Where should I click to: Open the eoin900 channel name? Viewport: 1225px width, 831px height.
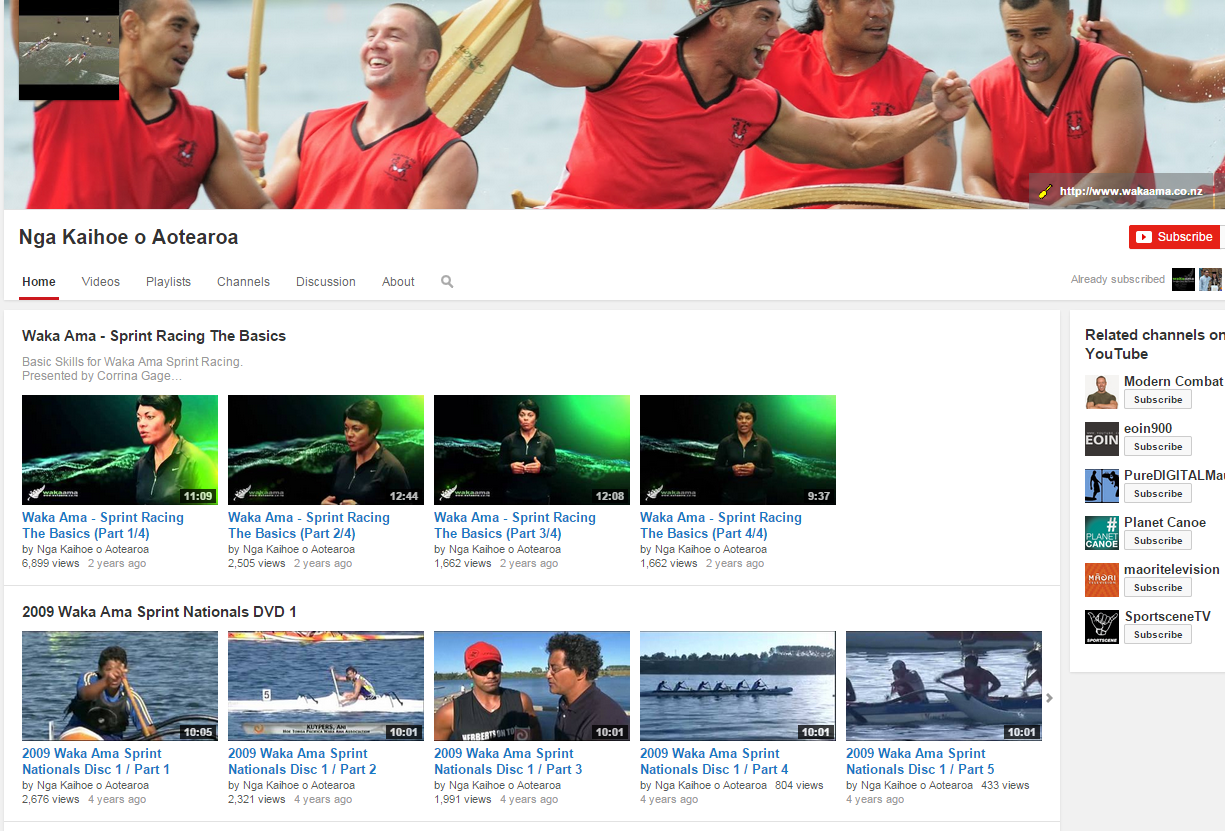click(1148, 428)
